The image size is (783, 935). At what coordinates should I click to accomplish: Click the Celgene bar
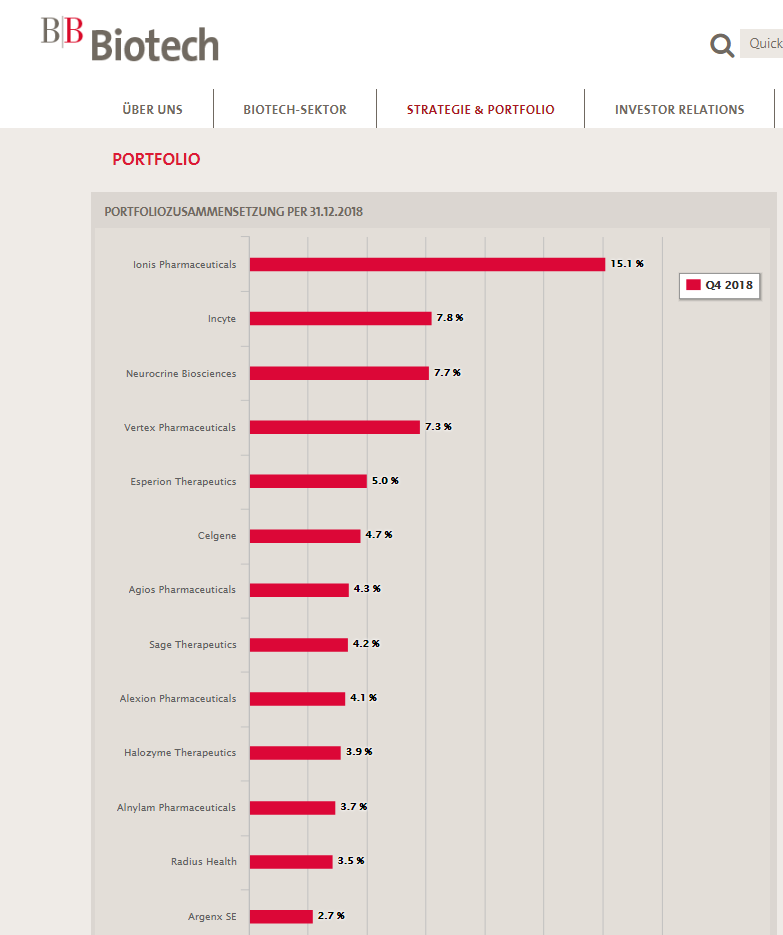305,536
